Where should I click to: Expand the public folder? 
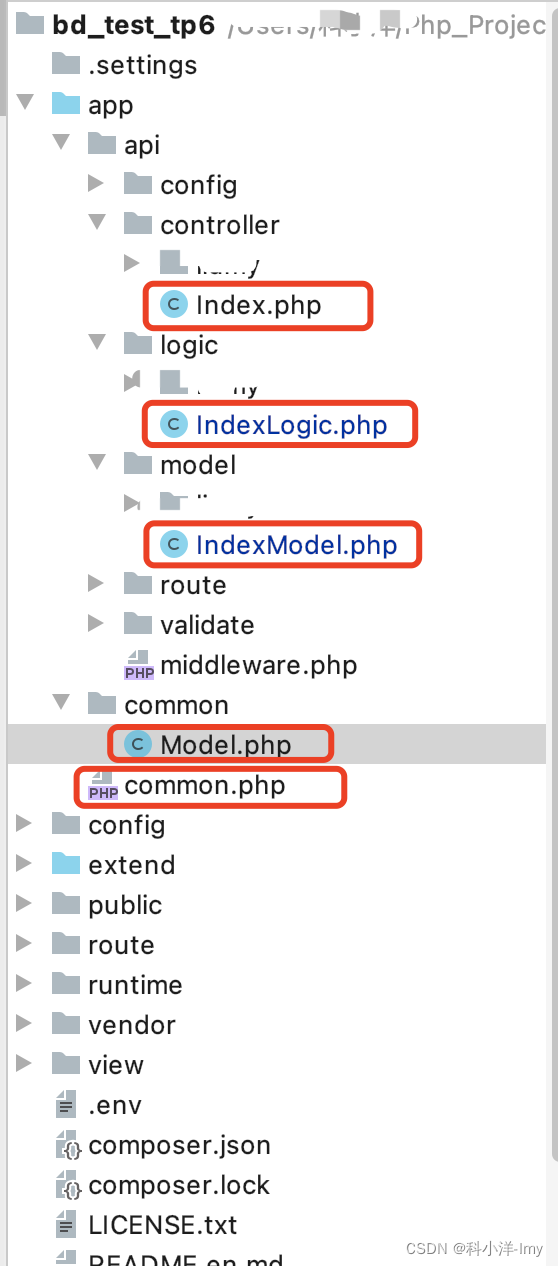tap(24, 904)
